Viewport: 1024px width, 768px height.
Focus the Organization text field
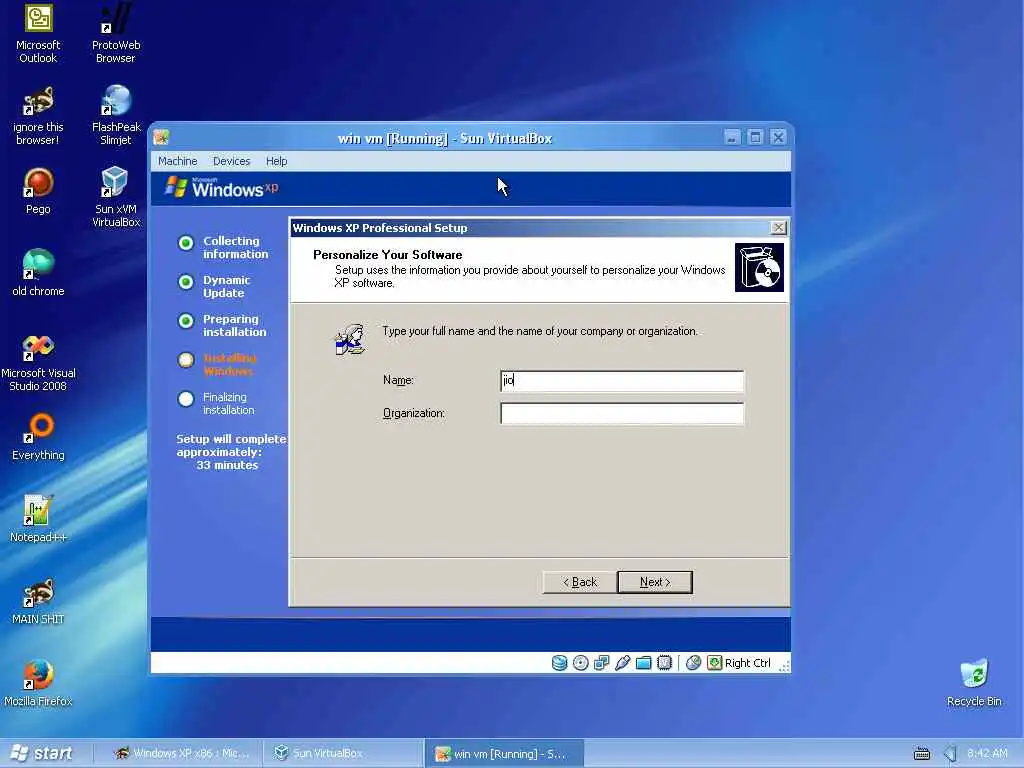(x=622, y=413)
